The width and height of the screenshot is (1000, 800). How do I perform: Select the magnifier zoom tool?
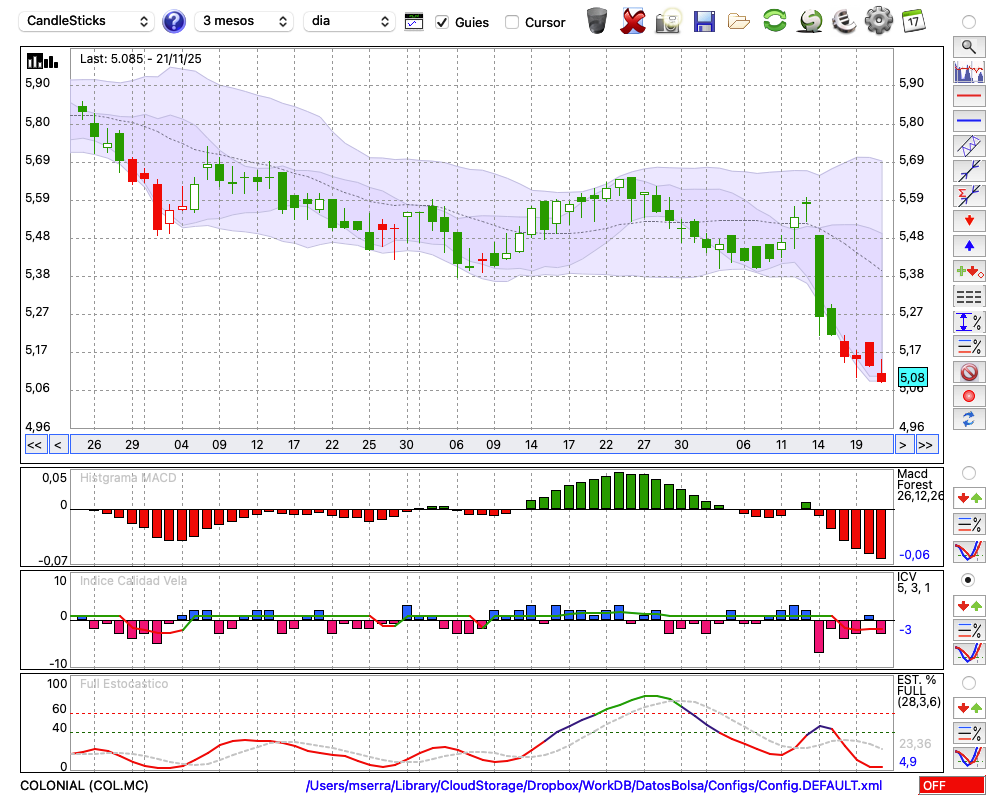(x=969, y=47)
